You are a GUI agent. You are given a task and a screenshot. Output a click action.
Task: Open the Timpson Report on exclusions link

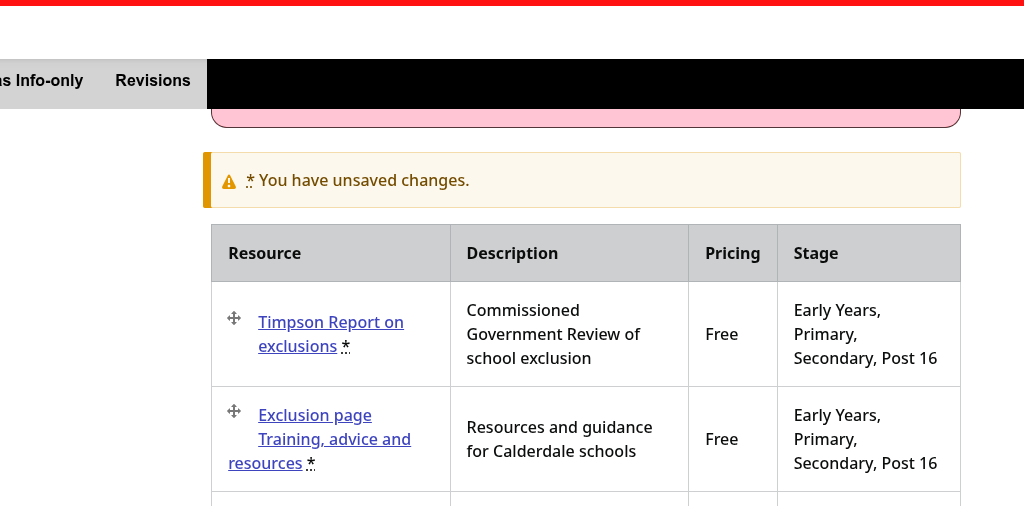[330, 334]
